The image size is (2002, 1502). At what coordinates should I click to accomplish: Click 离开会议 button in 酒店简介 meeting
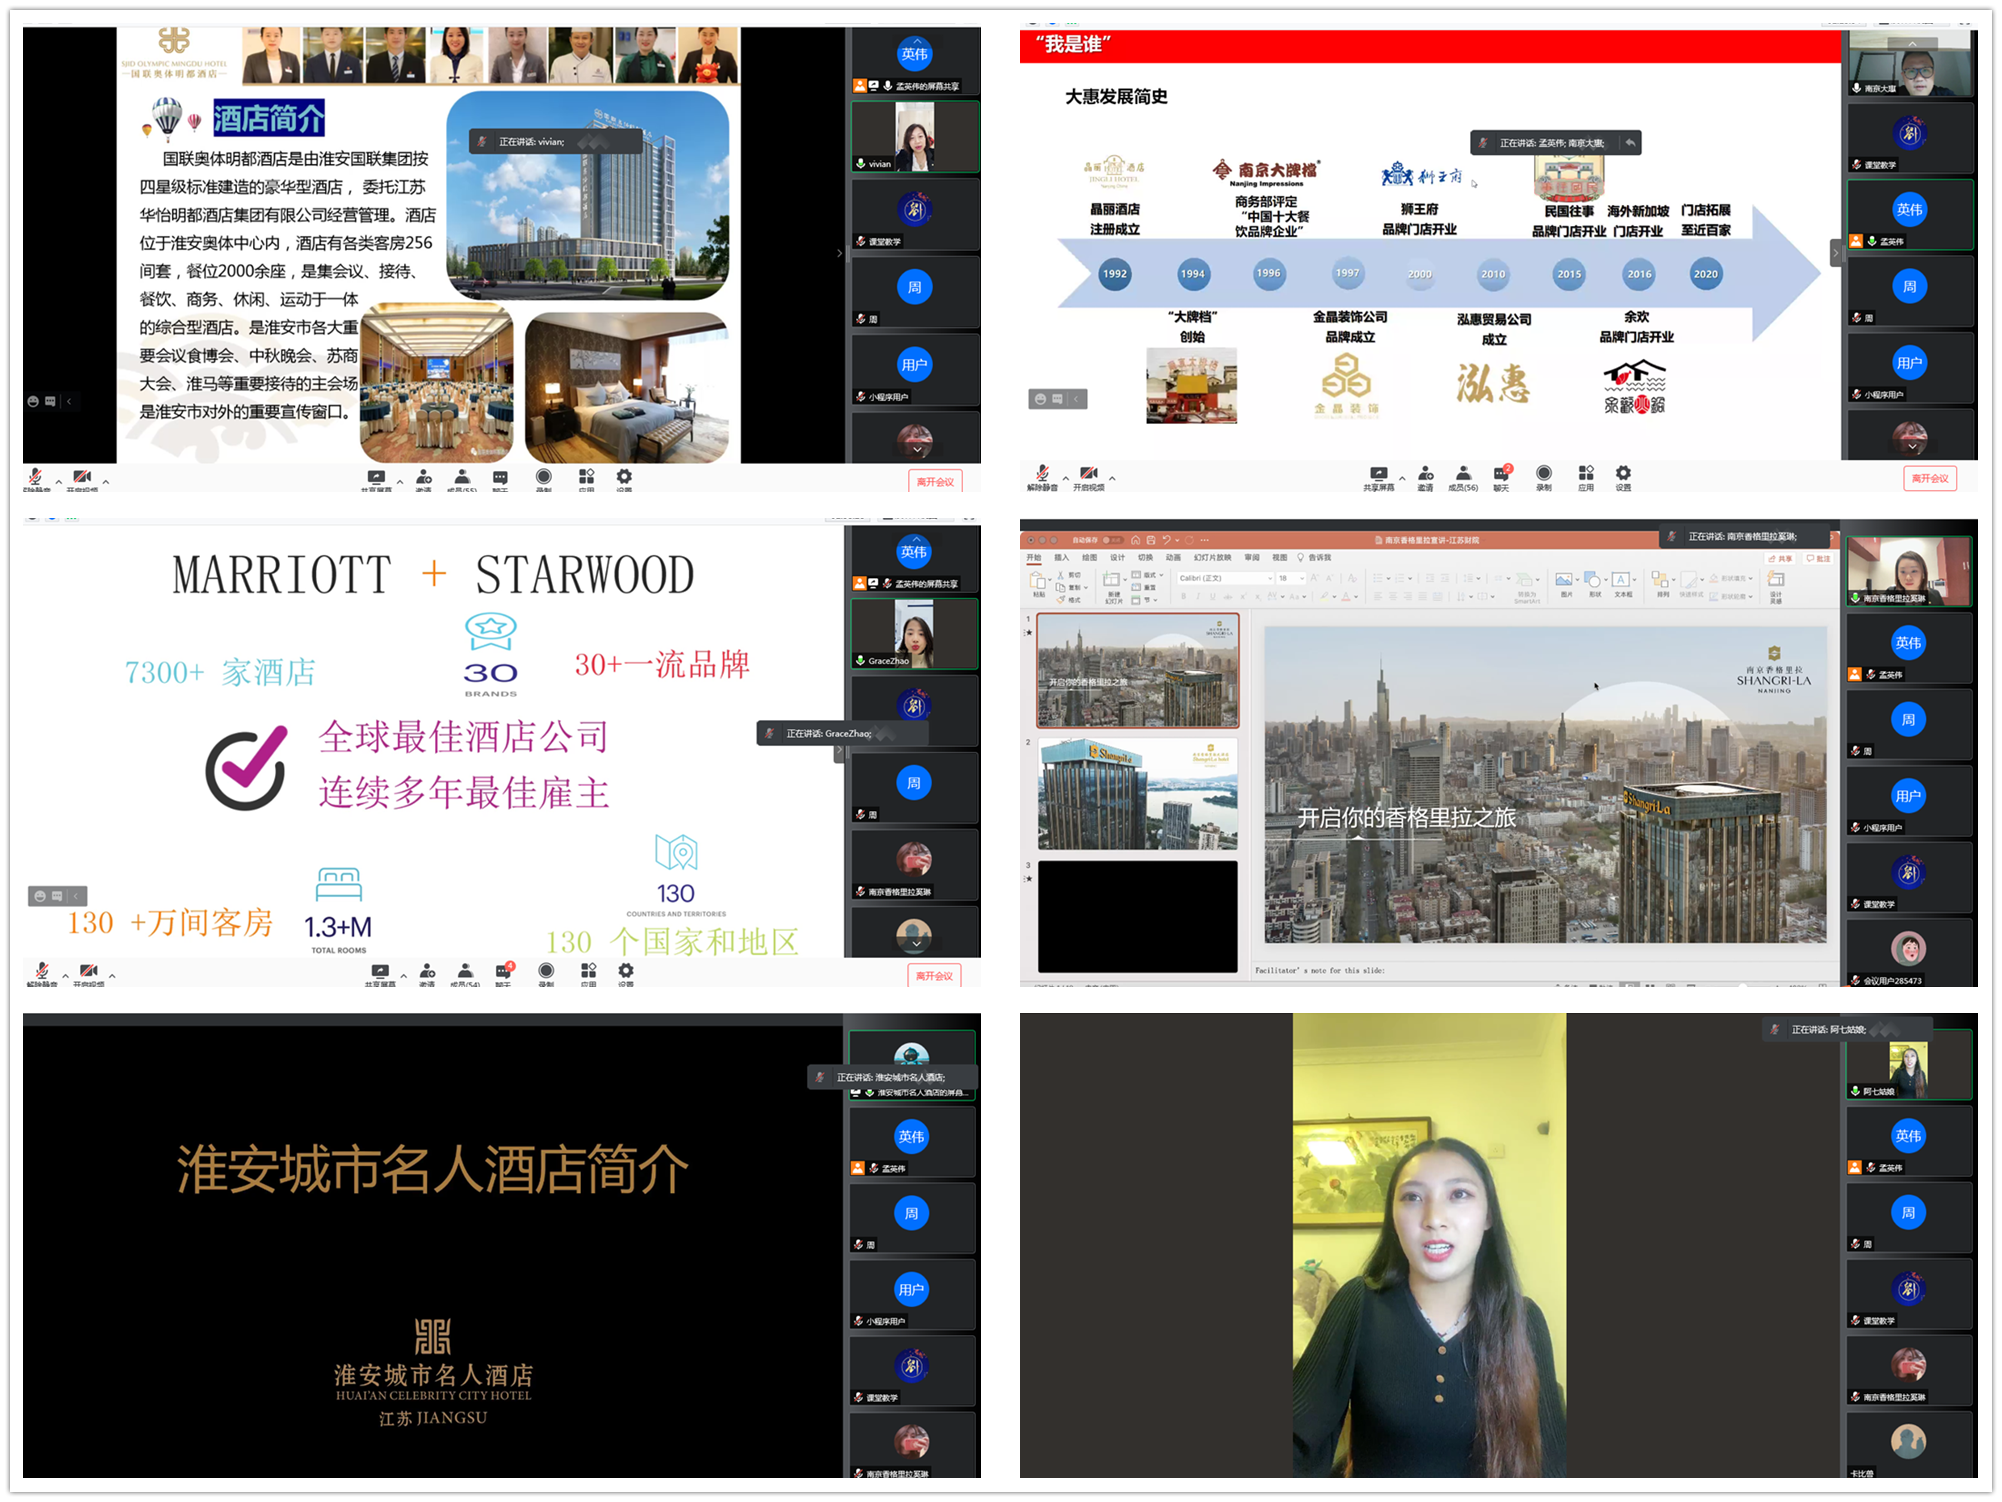pos(935,482)
